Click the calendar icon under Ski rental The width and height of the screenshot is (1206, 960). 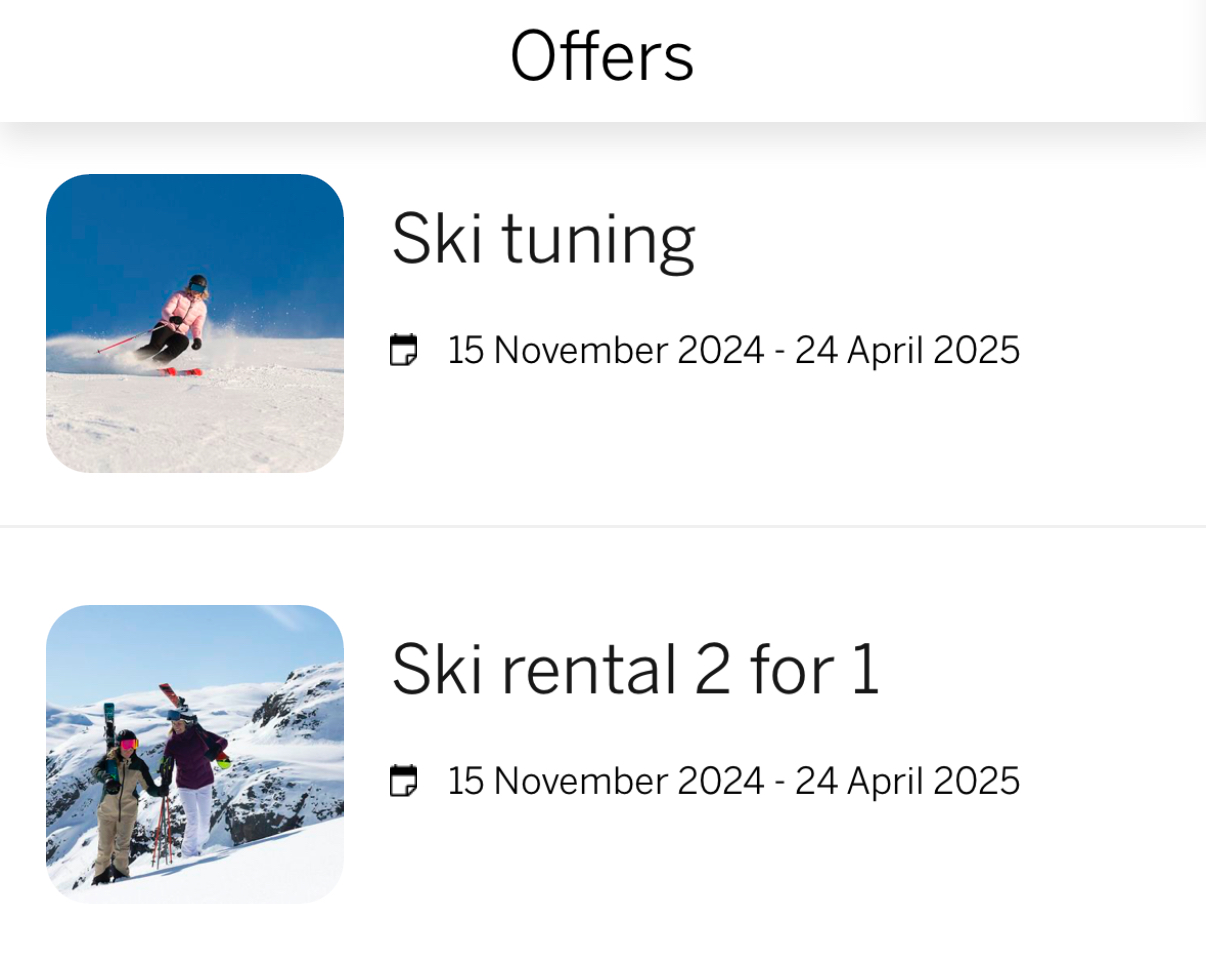click(x=403, y=781)
